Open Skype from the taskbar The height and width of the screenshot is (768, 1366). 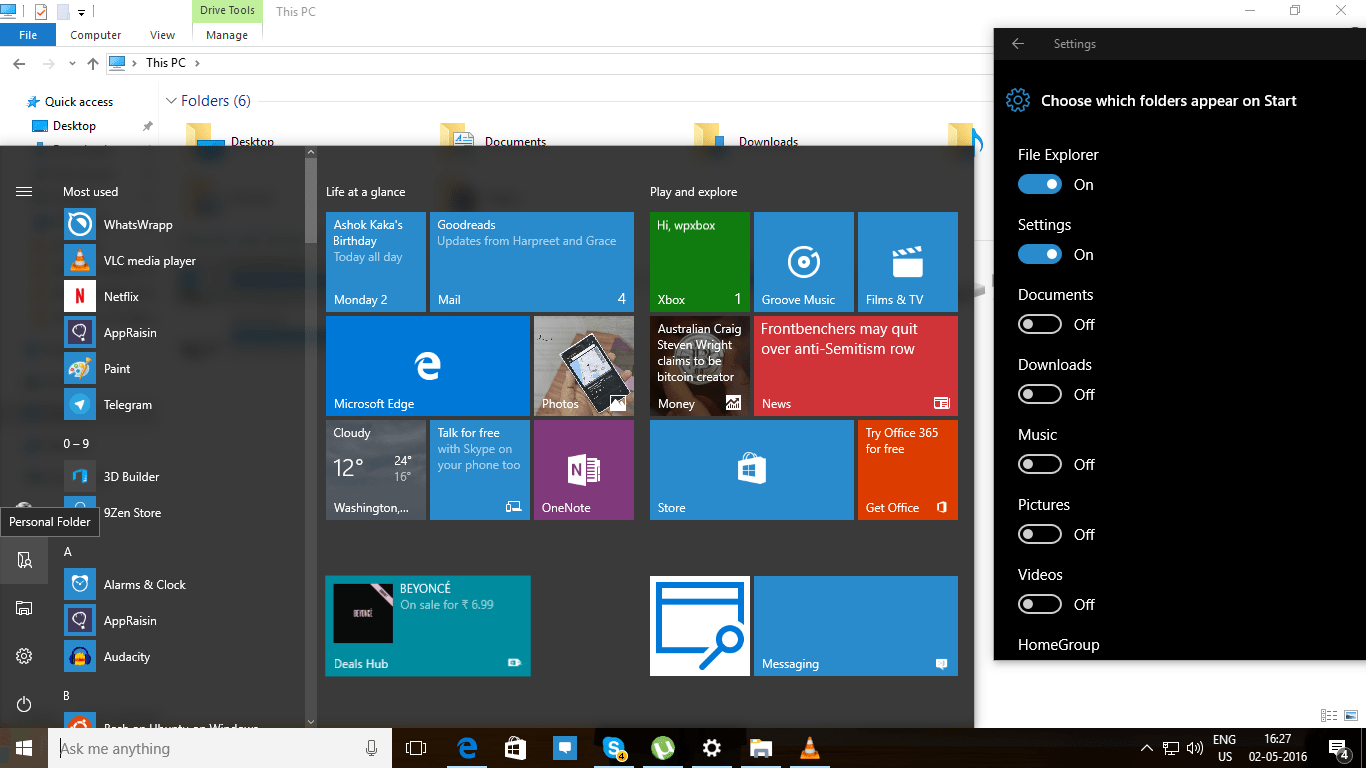(614, 748)
